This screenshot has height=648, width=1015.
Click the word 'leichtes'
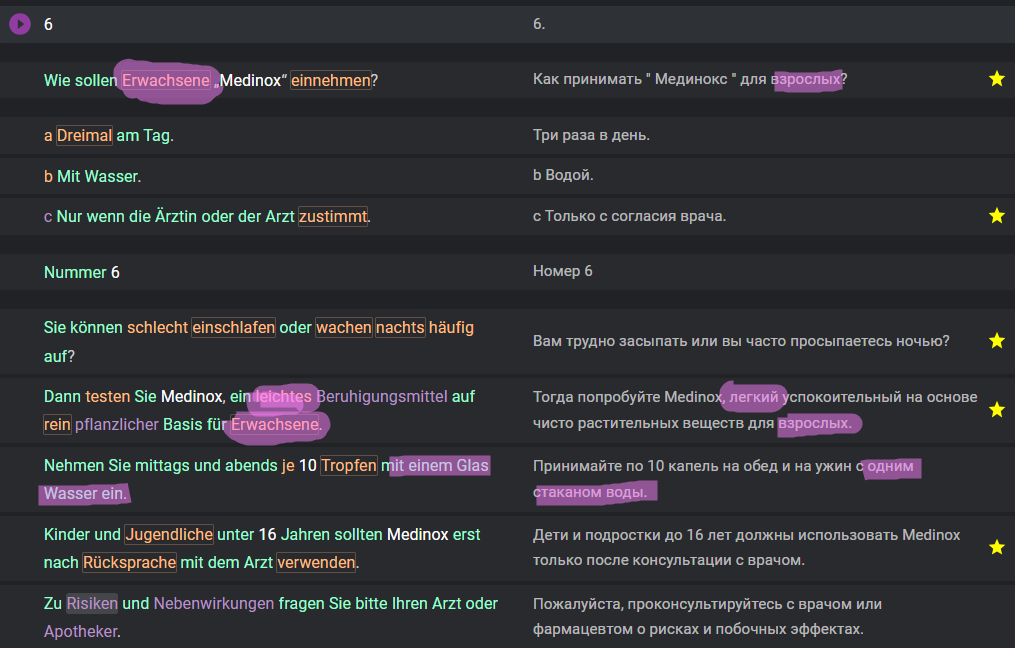(x=284, y=396)
